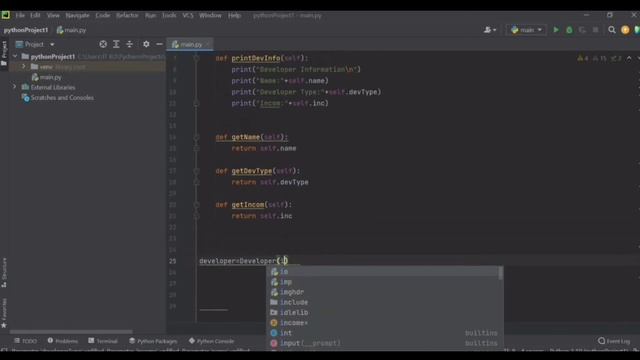
Task: Open the Tools menu
Action: point(169,15)
